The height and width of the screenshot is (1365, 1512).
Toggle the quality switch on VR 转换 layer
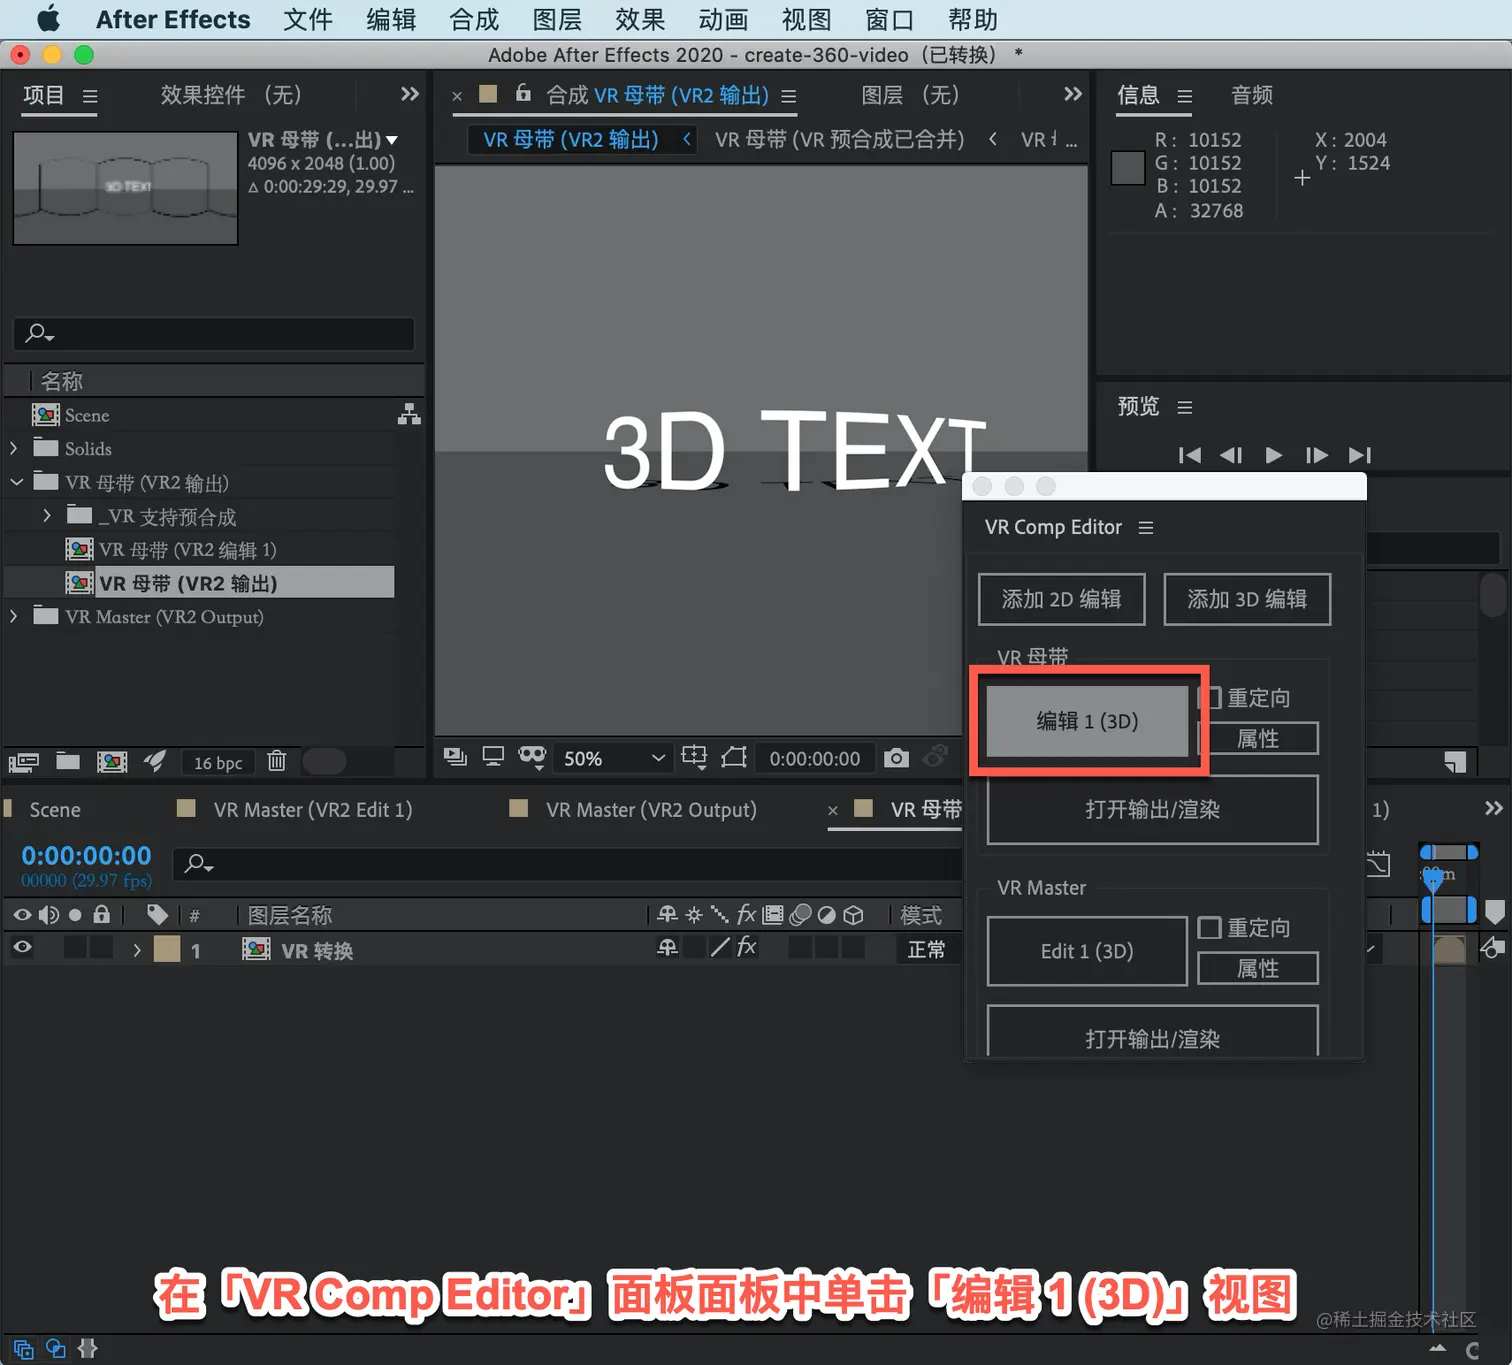click(720, 947)
